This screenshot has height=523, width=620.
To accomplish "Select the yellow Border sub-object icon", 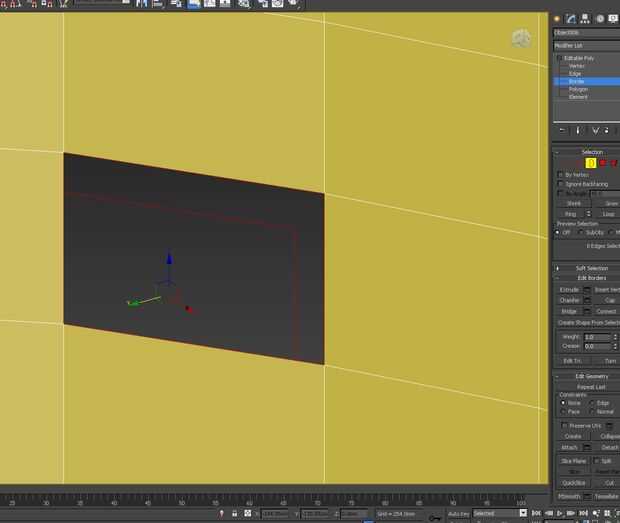I will click(591, 163).
